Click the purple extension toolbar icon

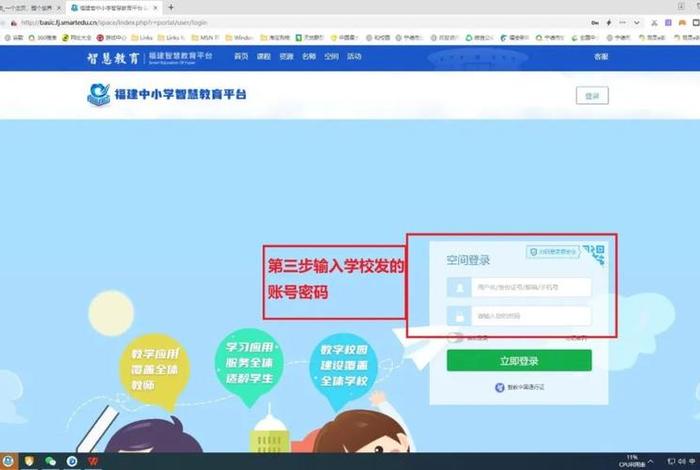(668, 23)
